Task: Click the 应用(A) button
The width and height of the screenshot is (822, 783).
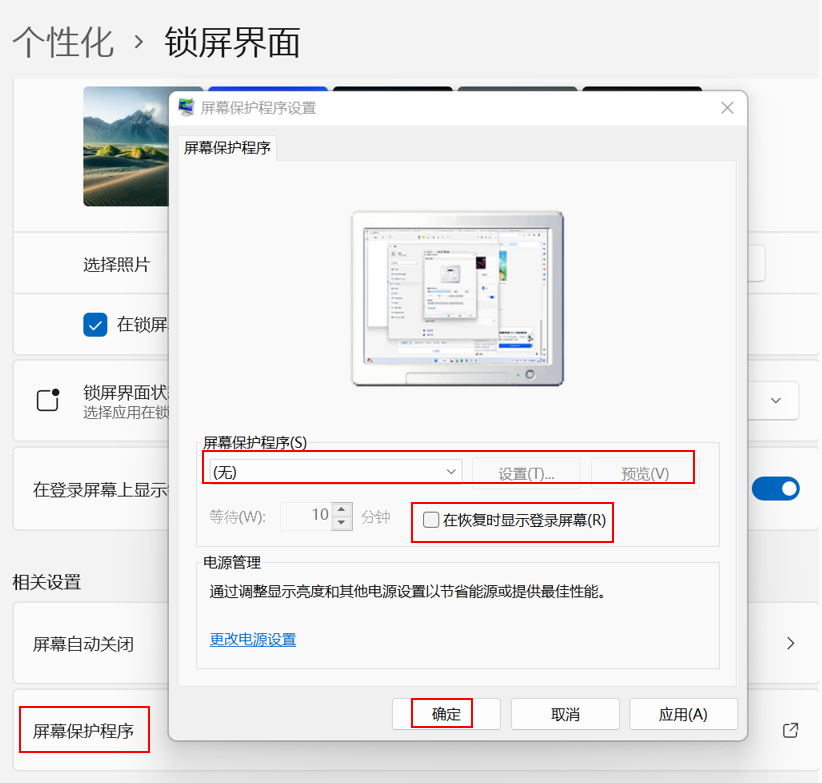Action: click(683, 714)
